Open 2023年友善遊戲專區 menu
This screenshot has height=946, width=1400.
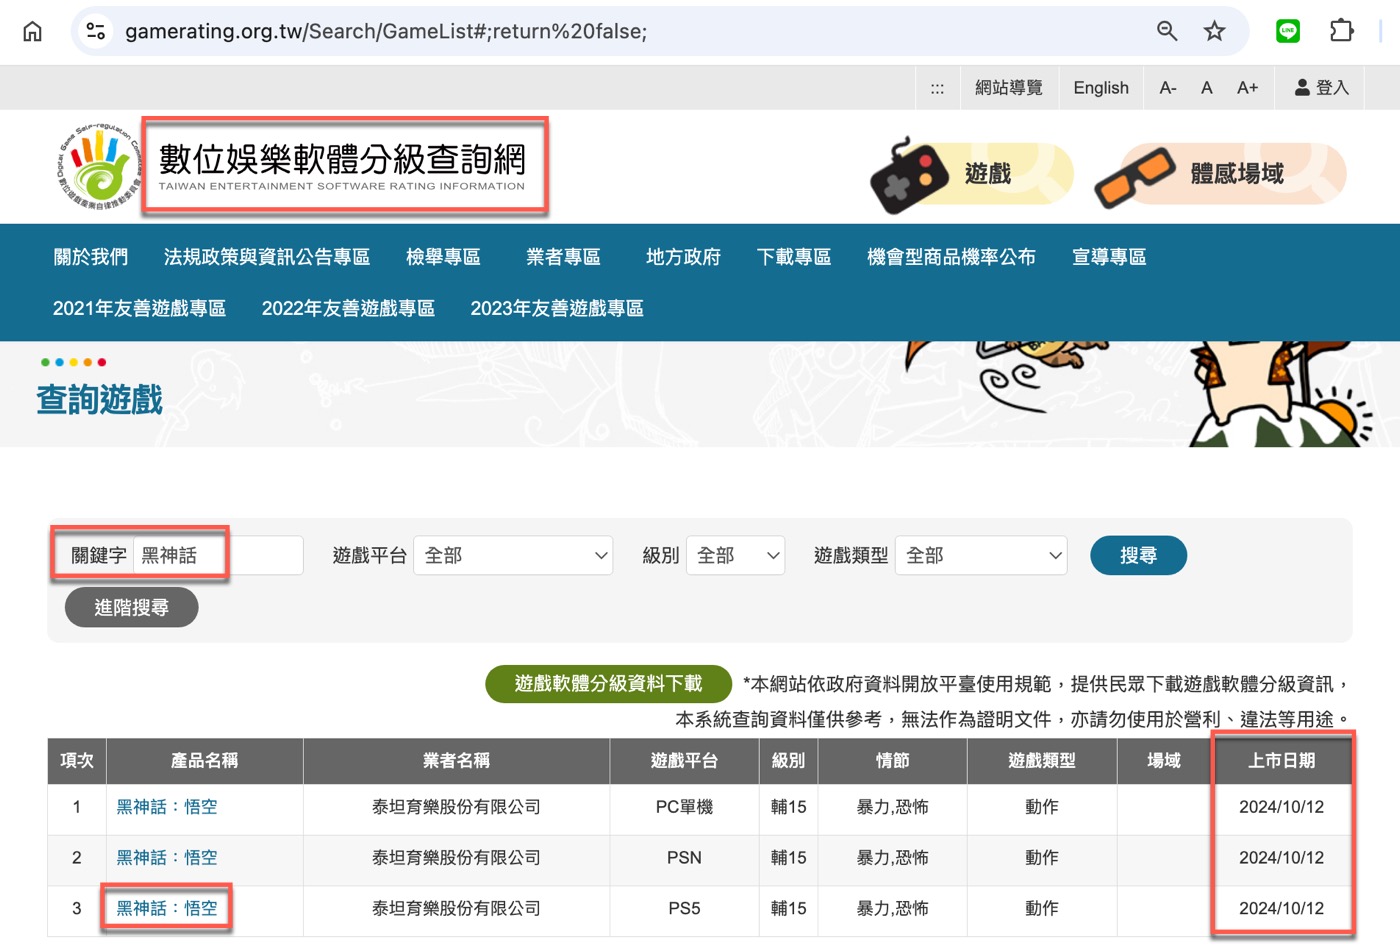[x=557, y=308]
